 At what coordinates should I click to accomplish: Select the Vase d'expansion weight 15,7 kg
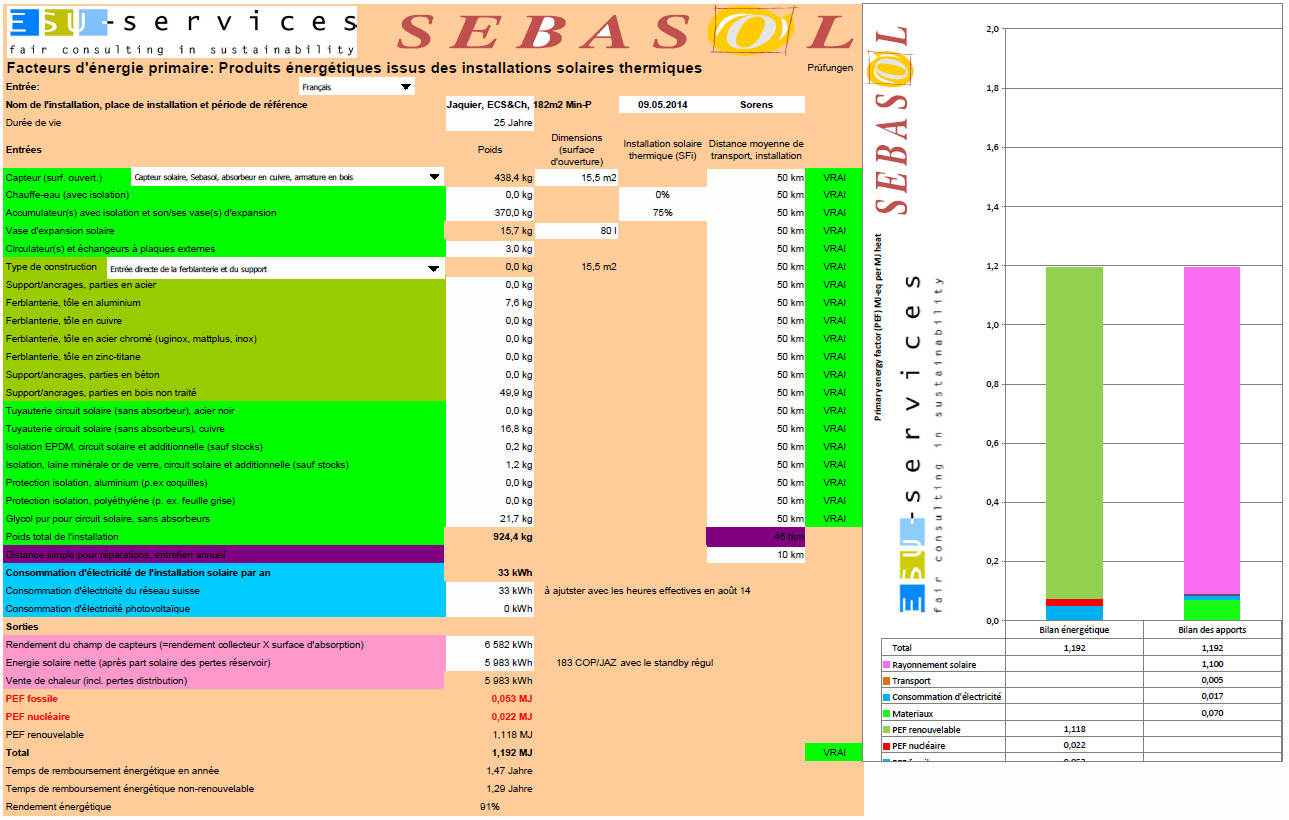[x=490, y=231]
